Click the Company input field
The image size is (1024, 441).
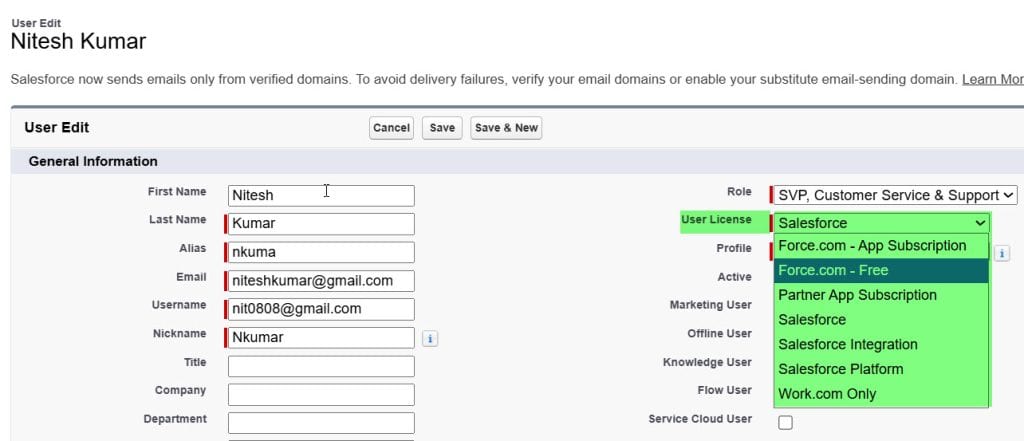click(x=321, y=395)
